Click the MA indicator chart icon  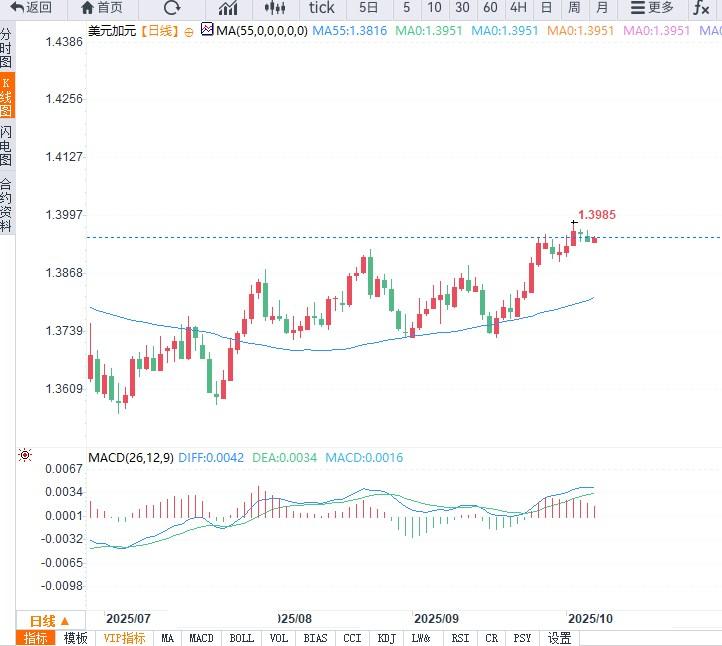point(207,29)
